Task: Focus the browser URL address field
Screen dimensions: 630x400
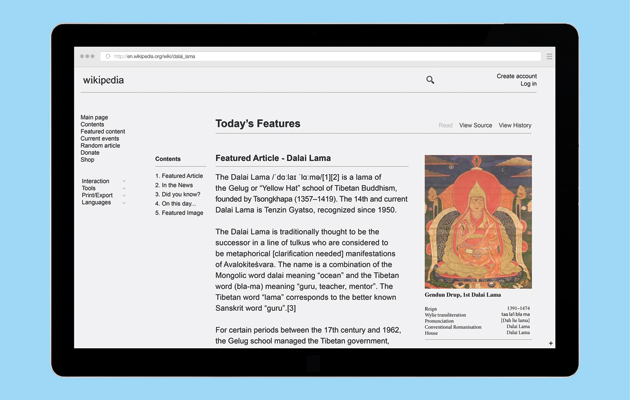Action: 321,56
